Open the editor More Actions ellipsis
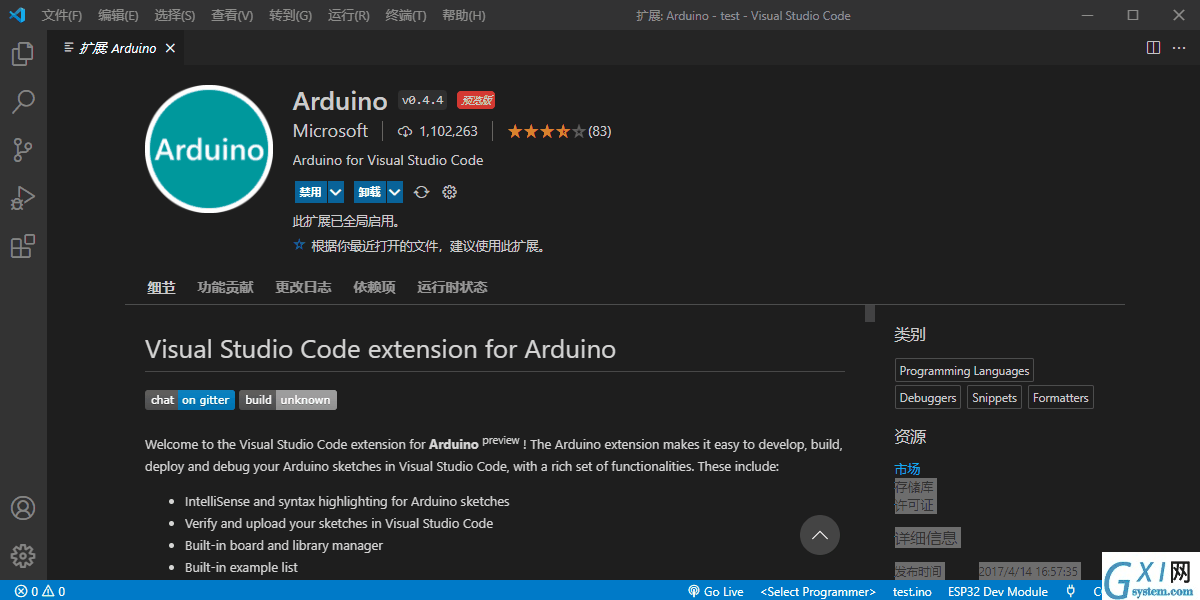 [x=1181, y=47]
